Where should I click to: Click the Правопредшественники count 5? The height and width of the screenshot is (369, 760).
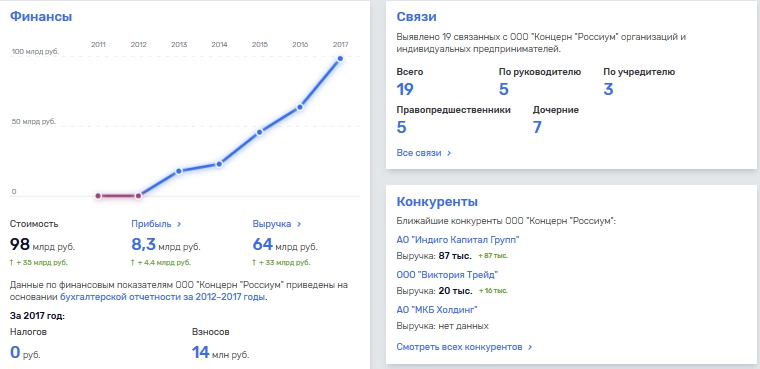click(401, 128)
